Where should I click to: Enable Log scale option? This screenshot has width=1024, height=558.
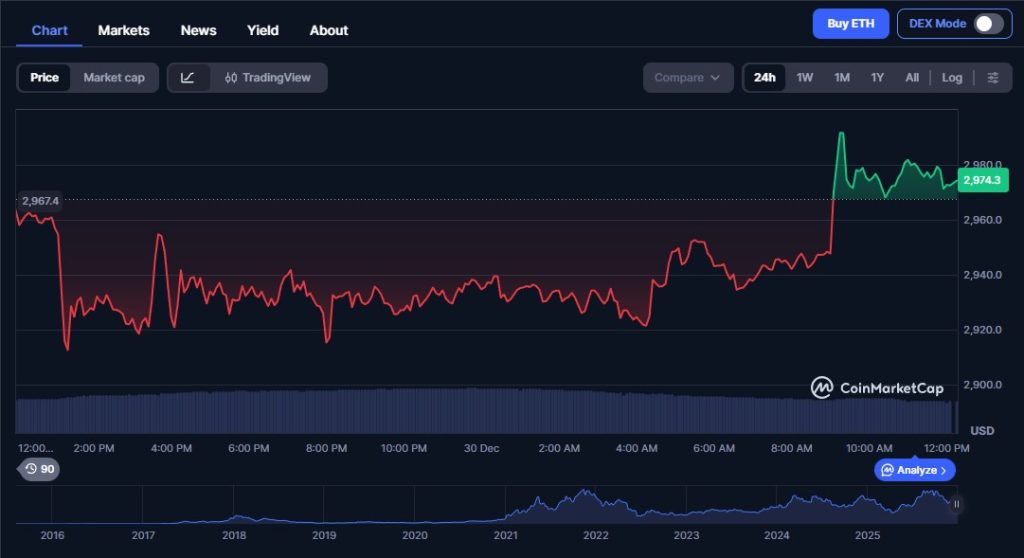point(952,78)
